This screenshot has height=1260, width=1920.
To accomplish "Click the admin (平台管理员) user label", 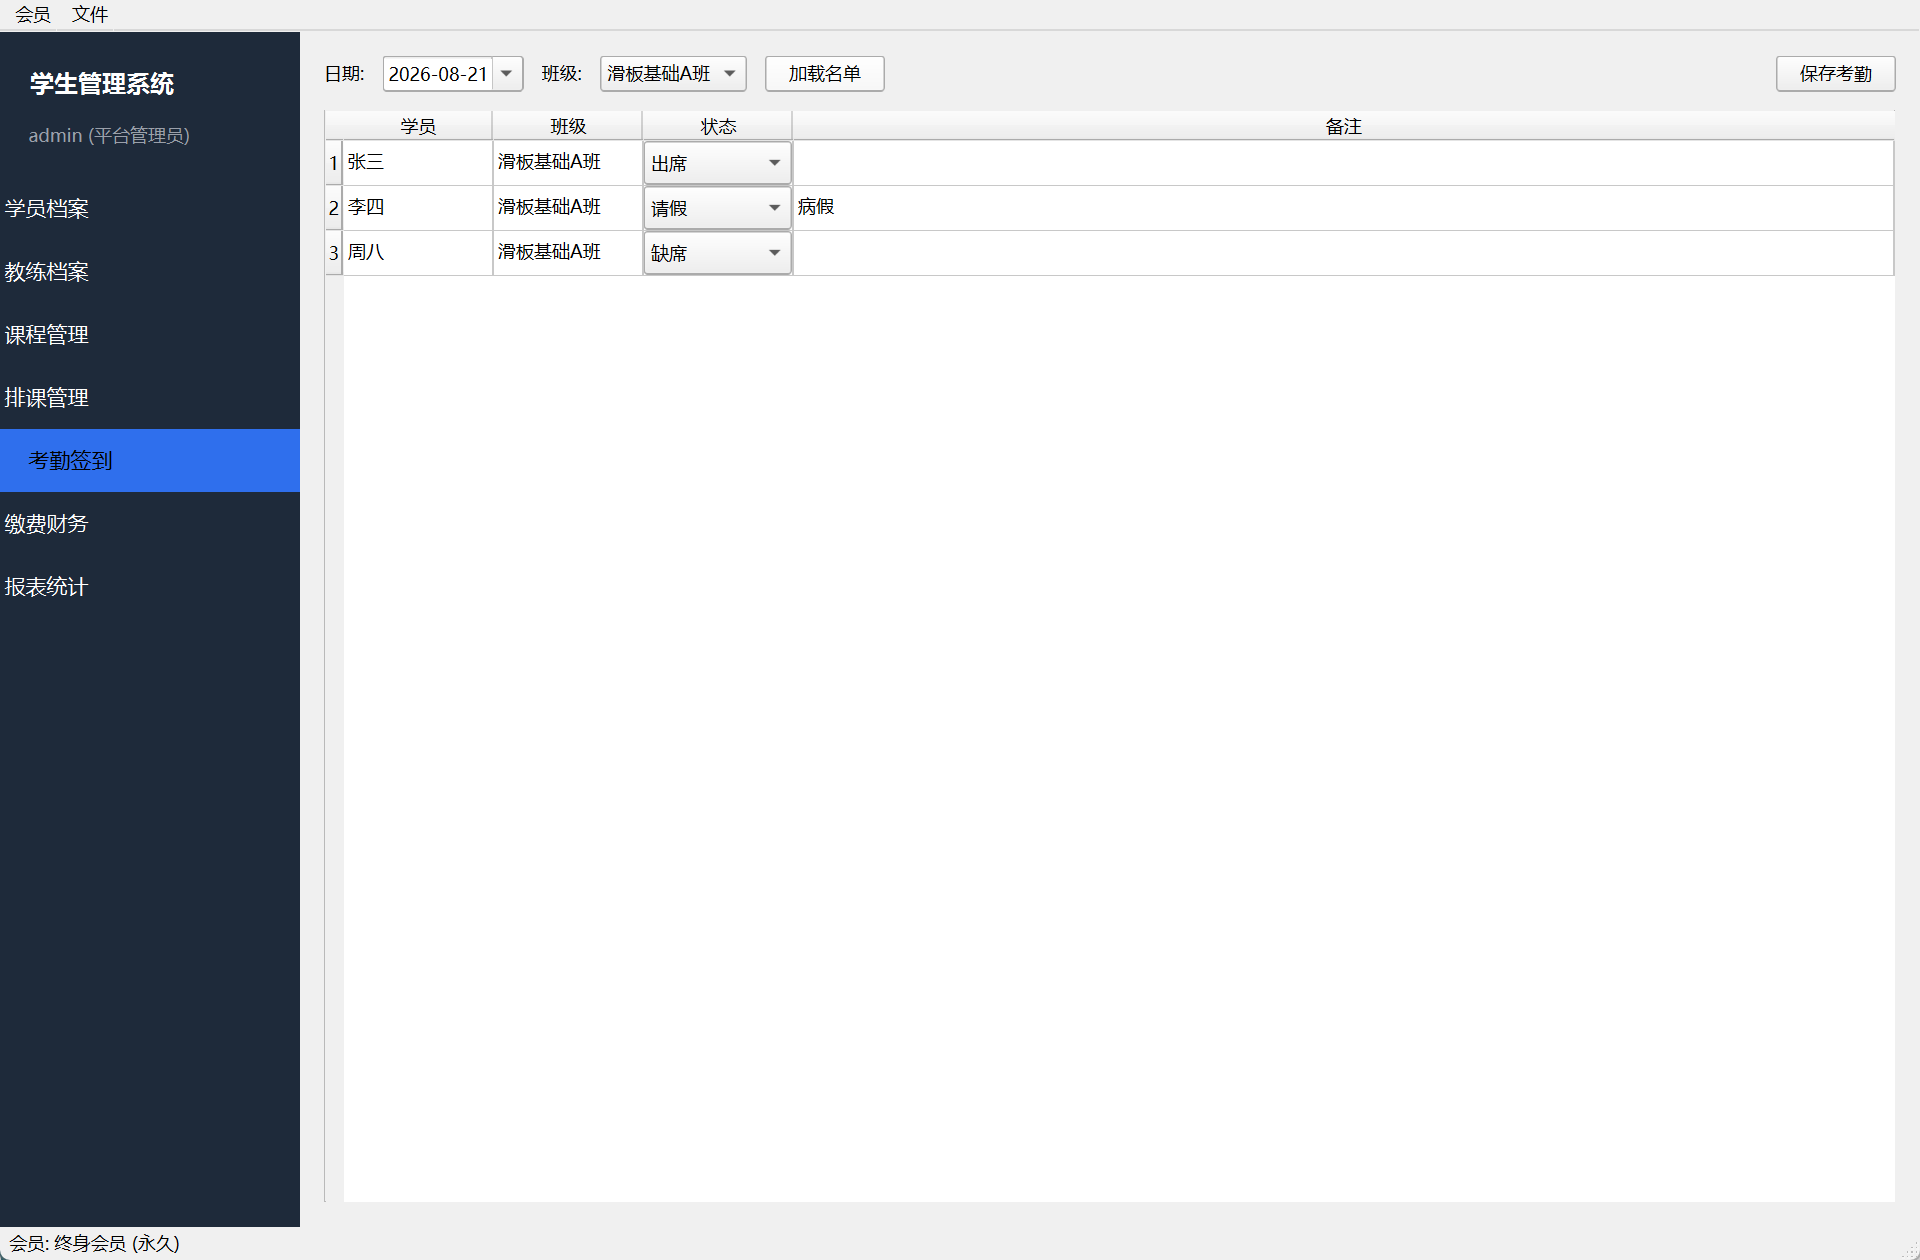I will (x=109, y=136).
